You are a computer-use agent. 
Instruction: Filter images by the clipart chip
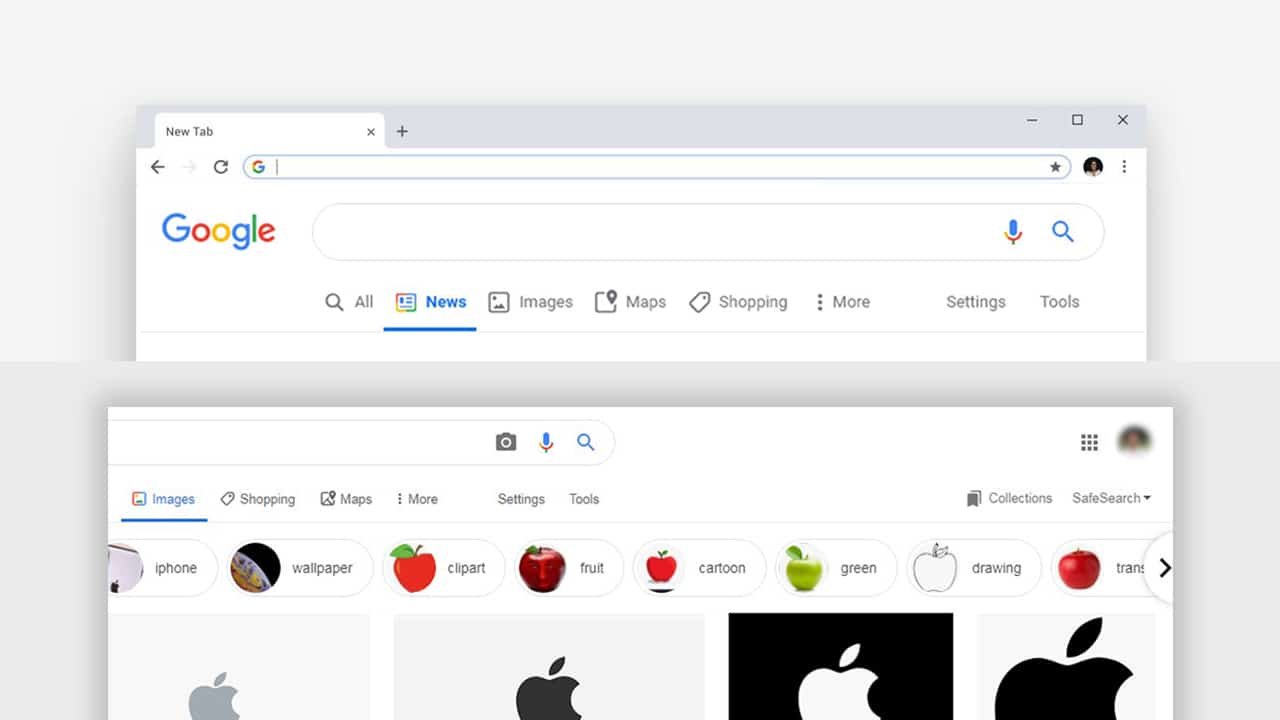tap(443, 568)
